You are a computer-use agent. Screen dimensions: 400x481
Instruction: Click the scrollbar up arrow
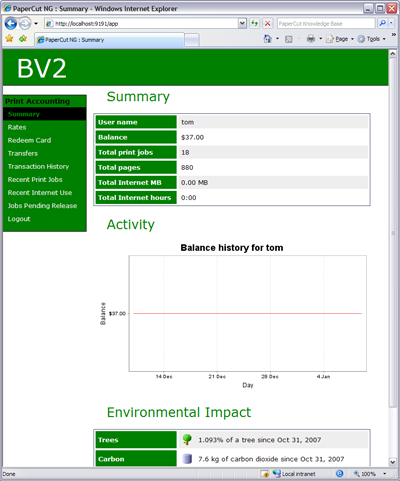point(393,53)
